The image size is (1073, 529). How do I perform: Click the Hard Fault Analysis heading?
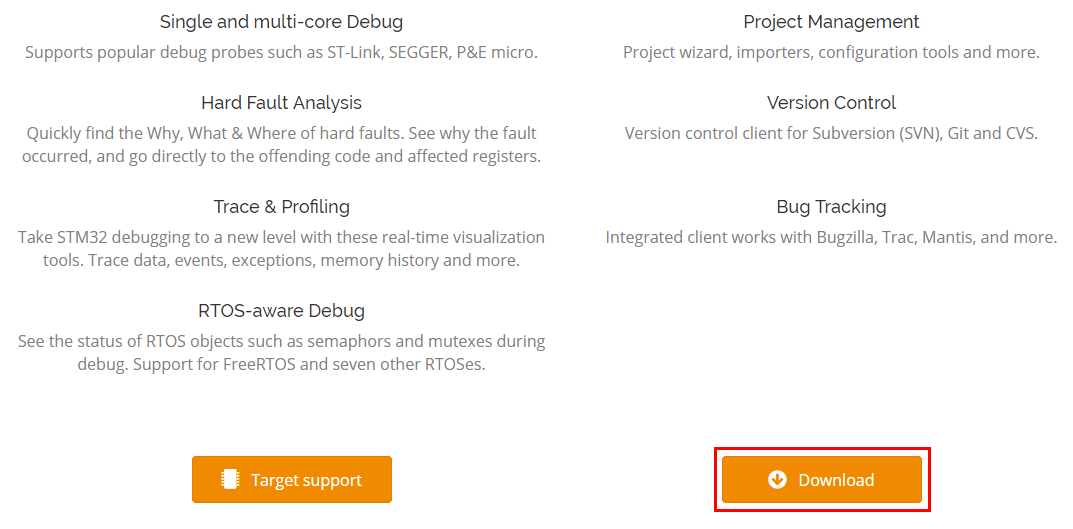pyautogui.click(x=281, y=103)
